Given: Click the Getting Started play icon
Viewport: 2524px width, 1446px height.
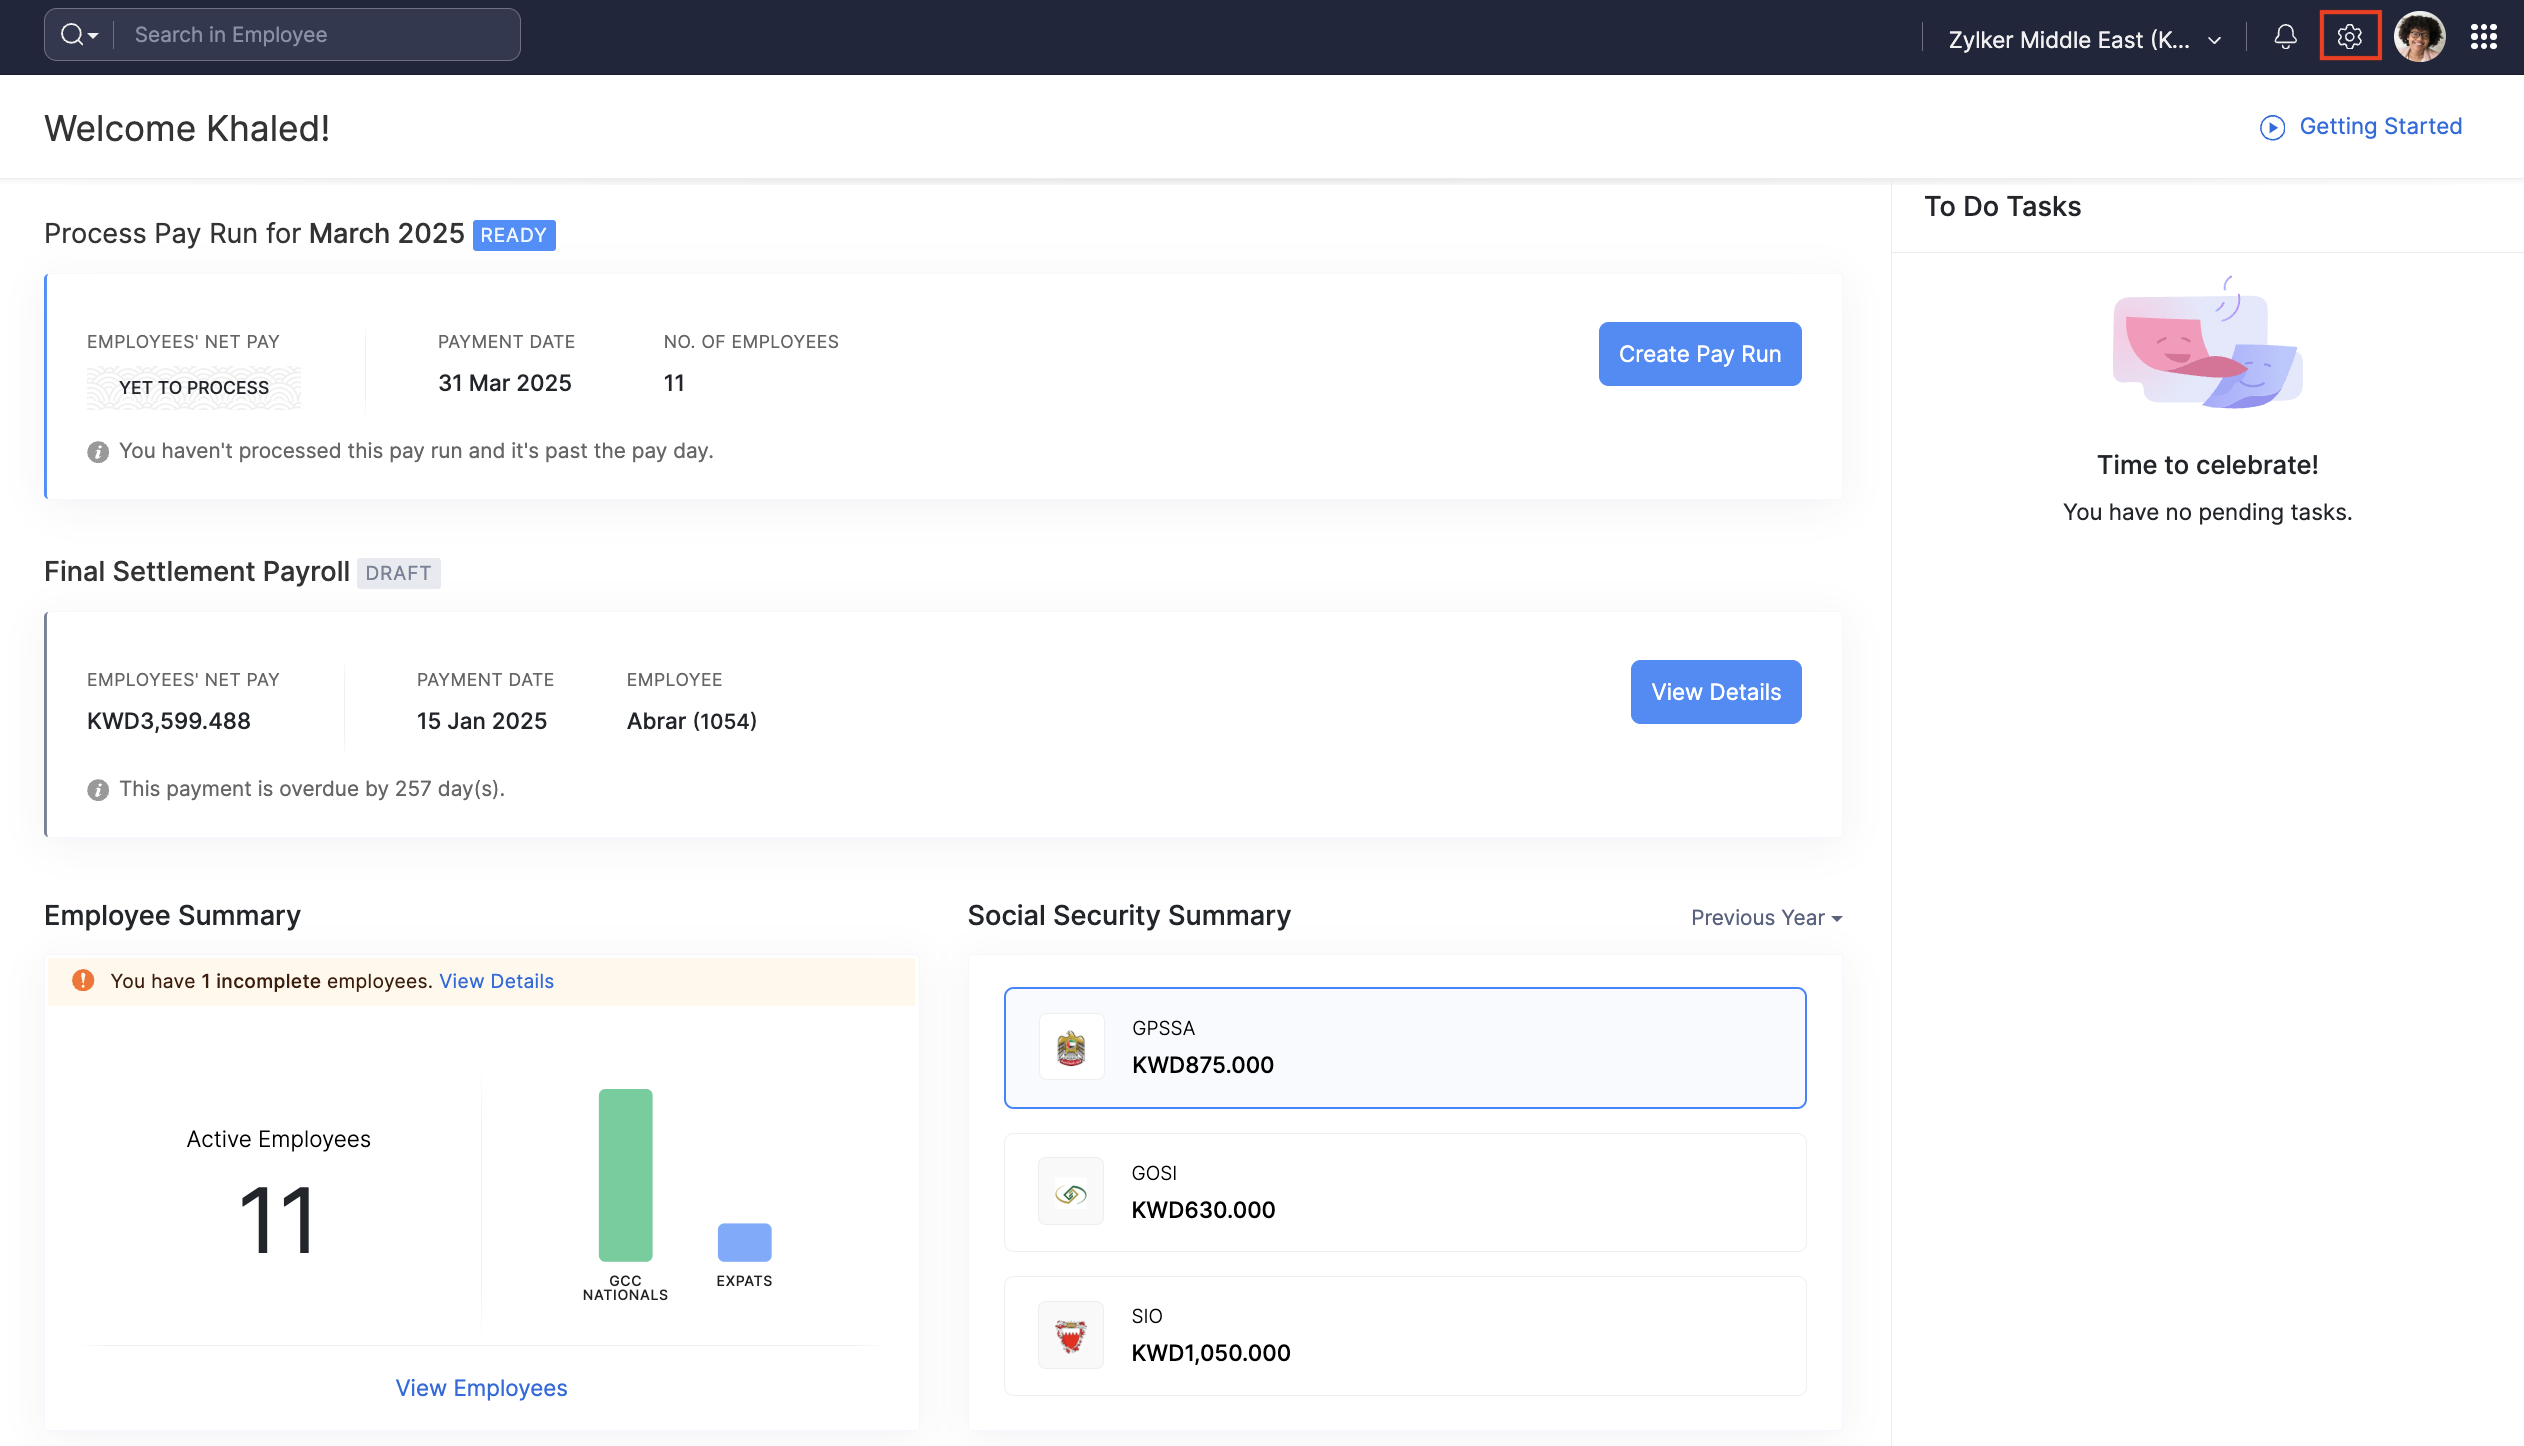Looking at the screenshot, I should (2272, 128).
